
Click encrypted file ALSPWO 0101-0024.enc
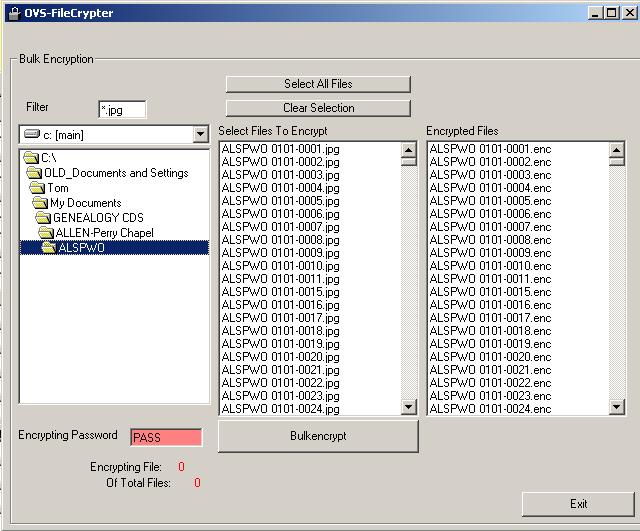490,409
